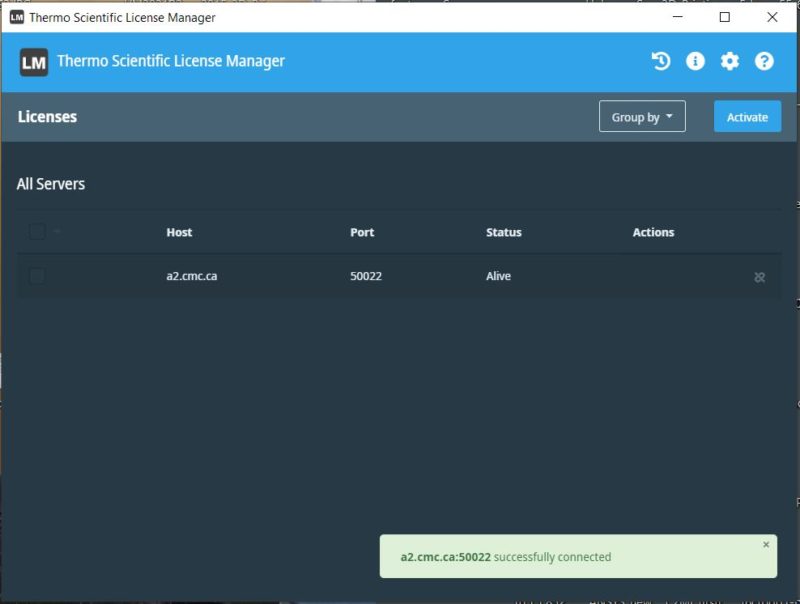800x604 pixels.
Task: Click the Licenses section title
Action: pyautogui.click(x=47, y=116)
